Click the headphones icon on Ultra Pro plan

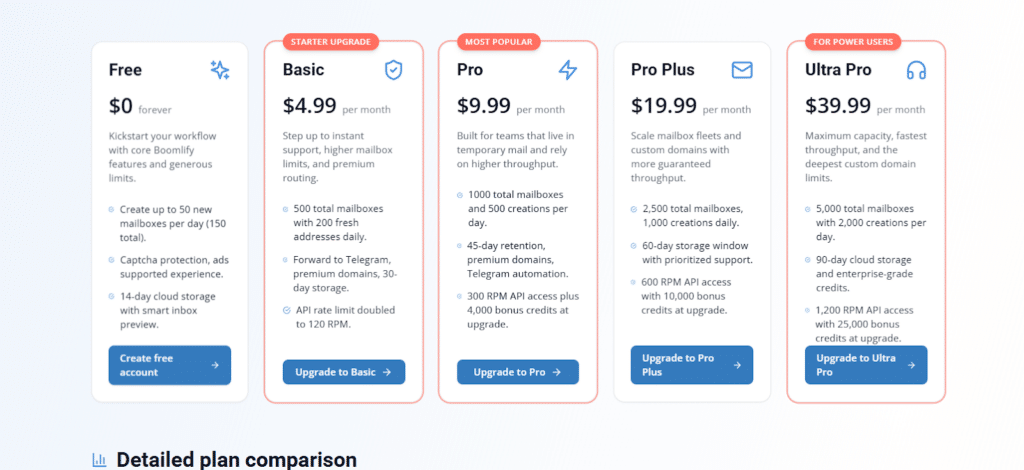pos(916,70)
